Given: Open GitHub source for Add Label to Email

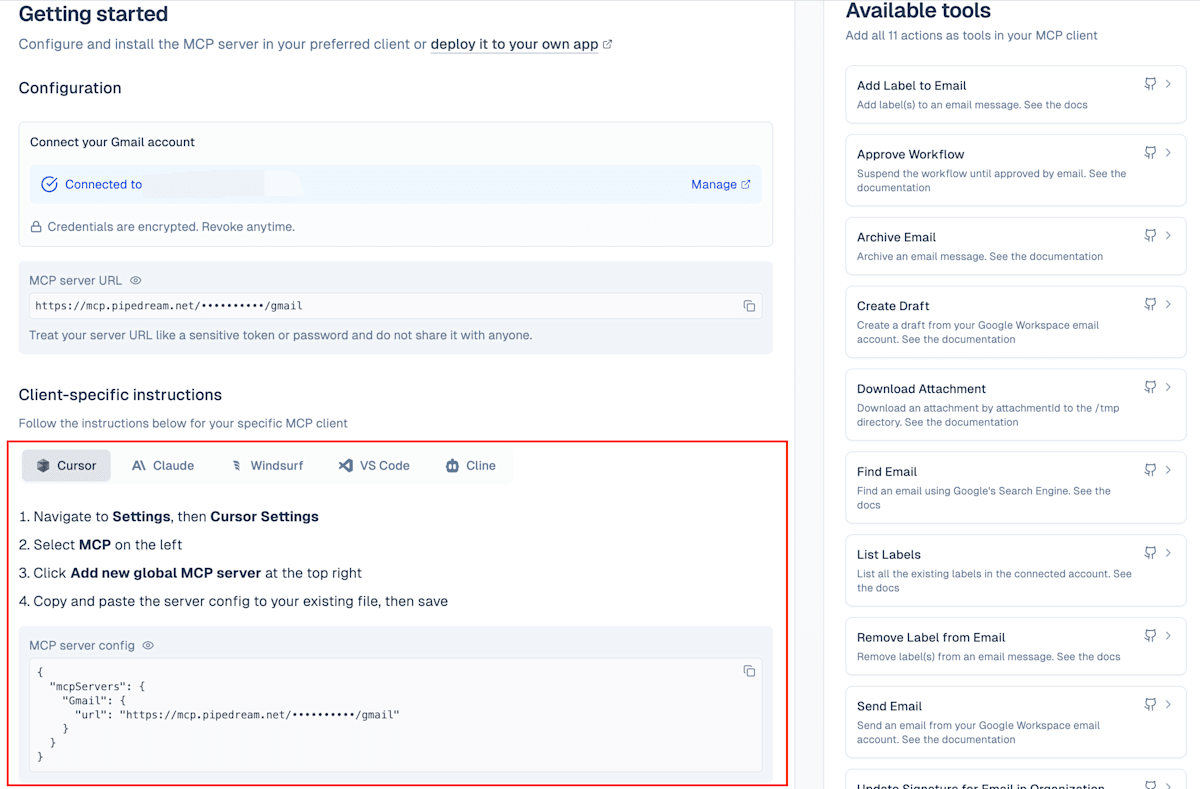Looking at the screenshot, I should pos(1150,85).
